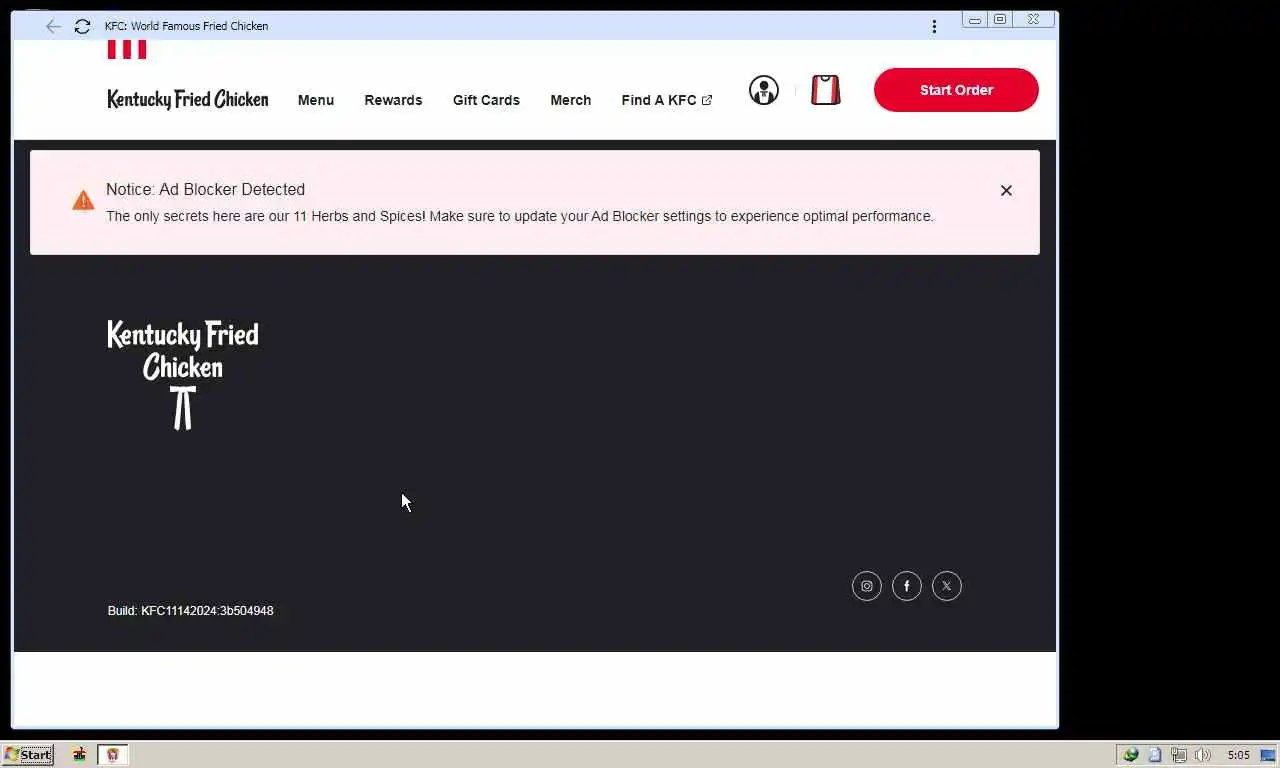Viewport: 1280px width, 768px height.
Task: Click the taskbar clock showing 5:05
Action: pos(1238,755)
